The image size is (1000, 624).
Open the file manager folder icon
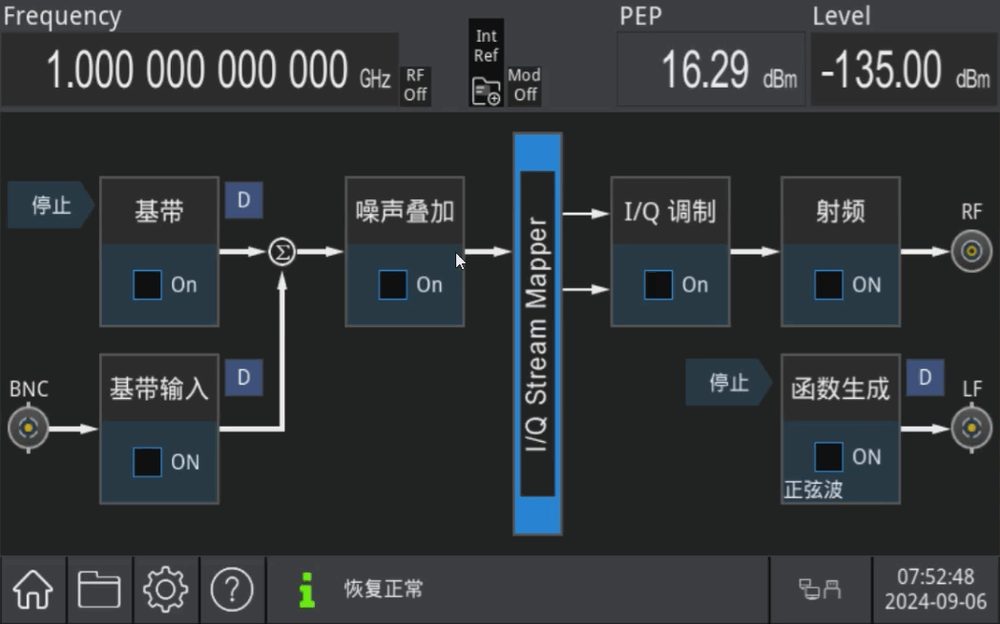point(99,589)
